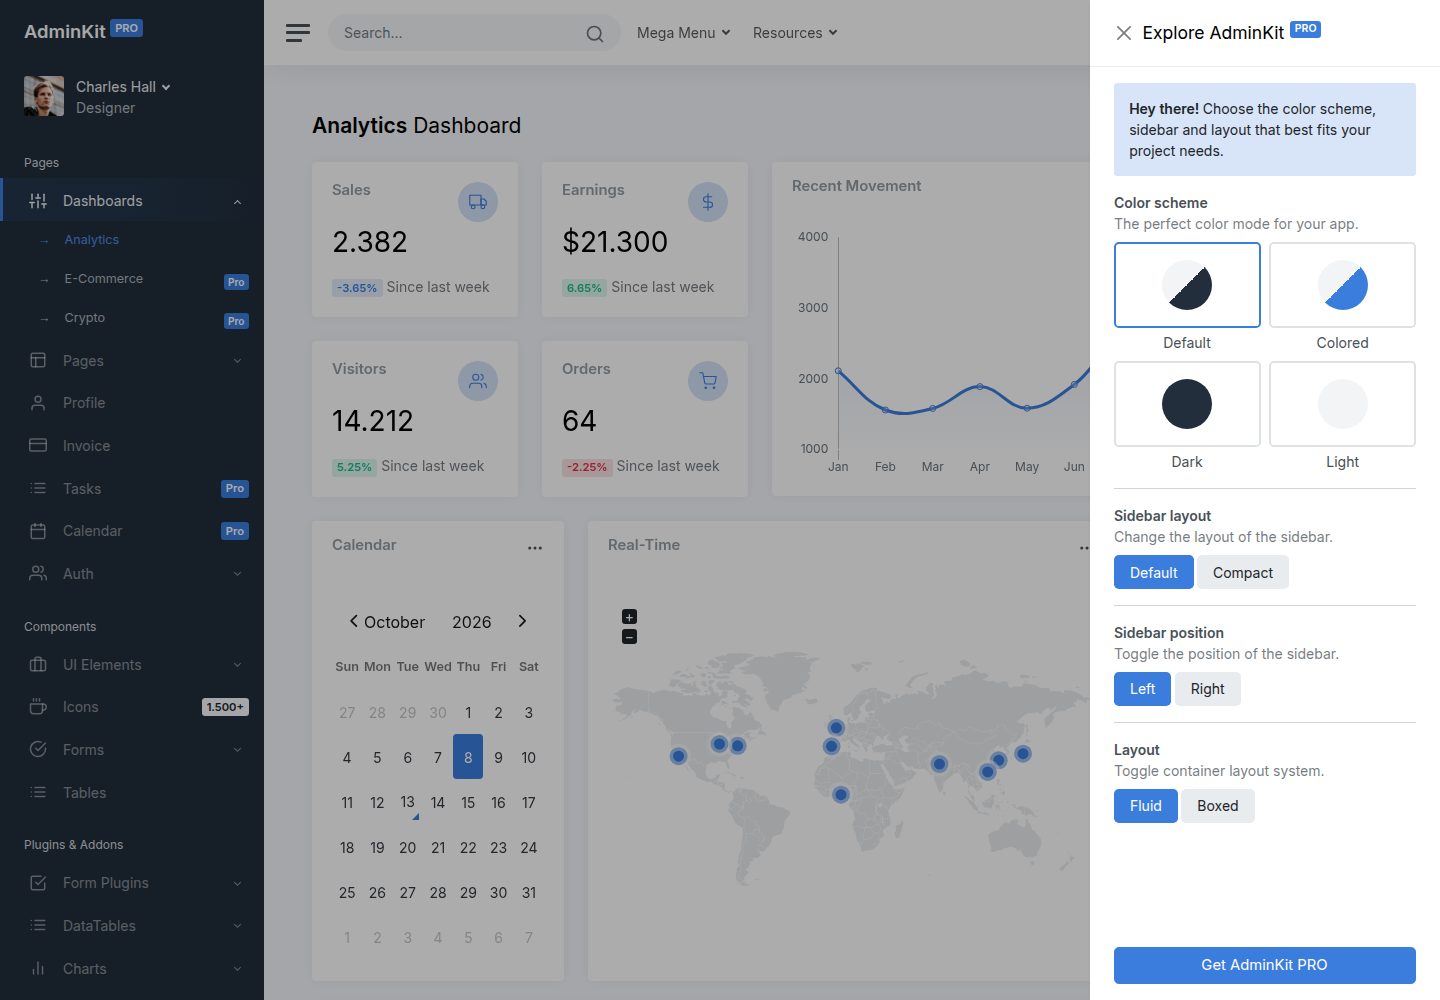Switch layout to Boxed
The image size is (1440, 1000).
point(1218,806)
